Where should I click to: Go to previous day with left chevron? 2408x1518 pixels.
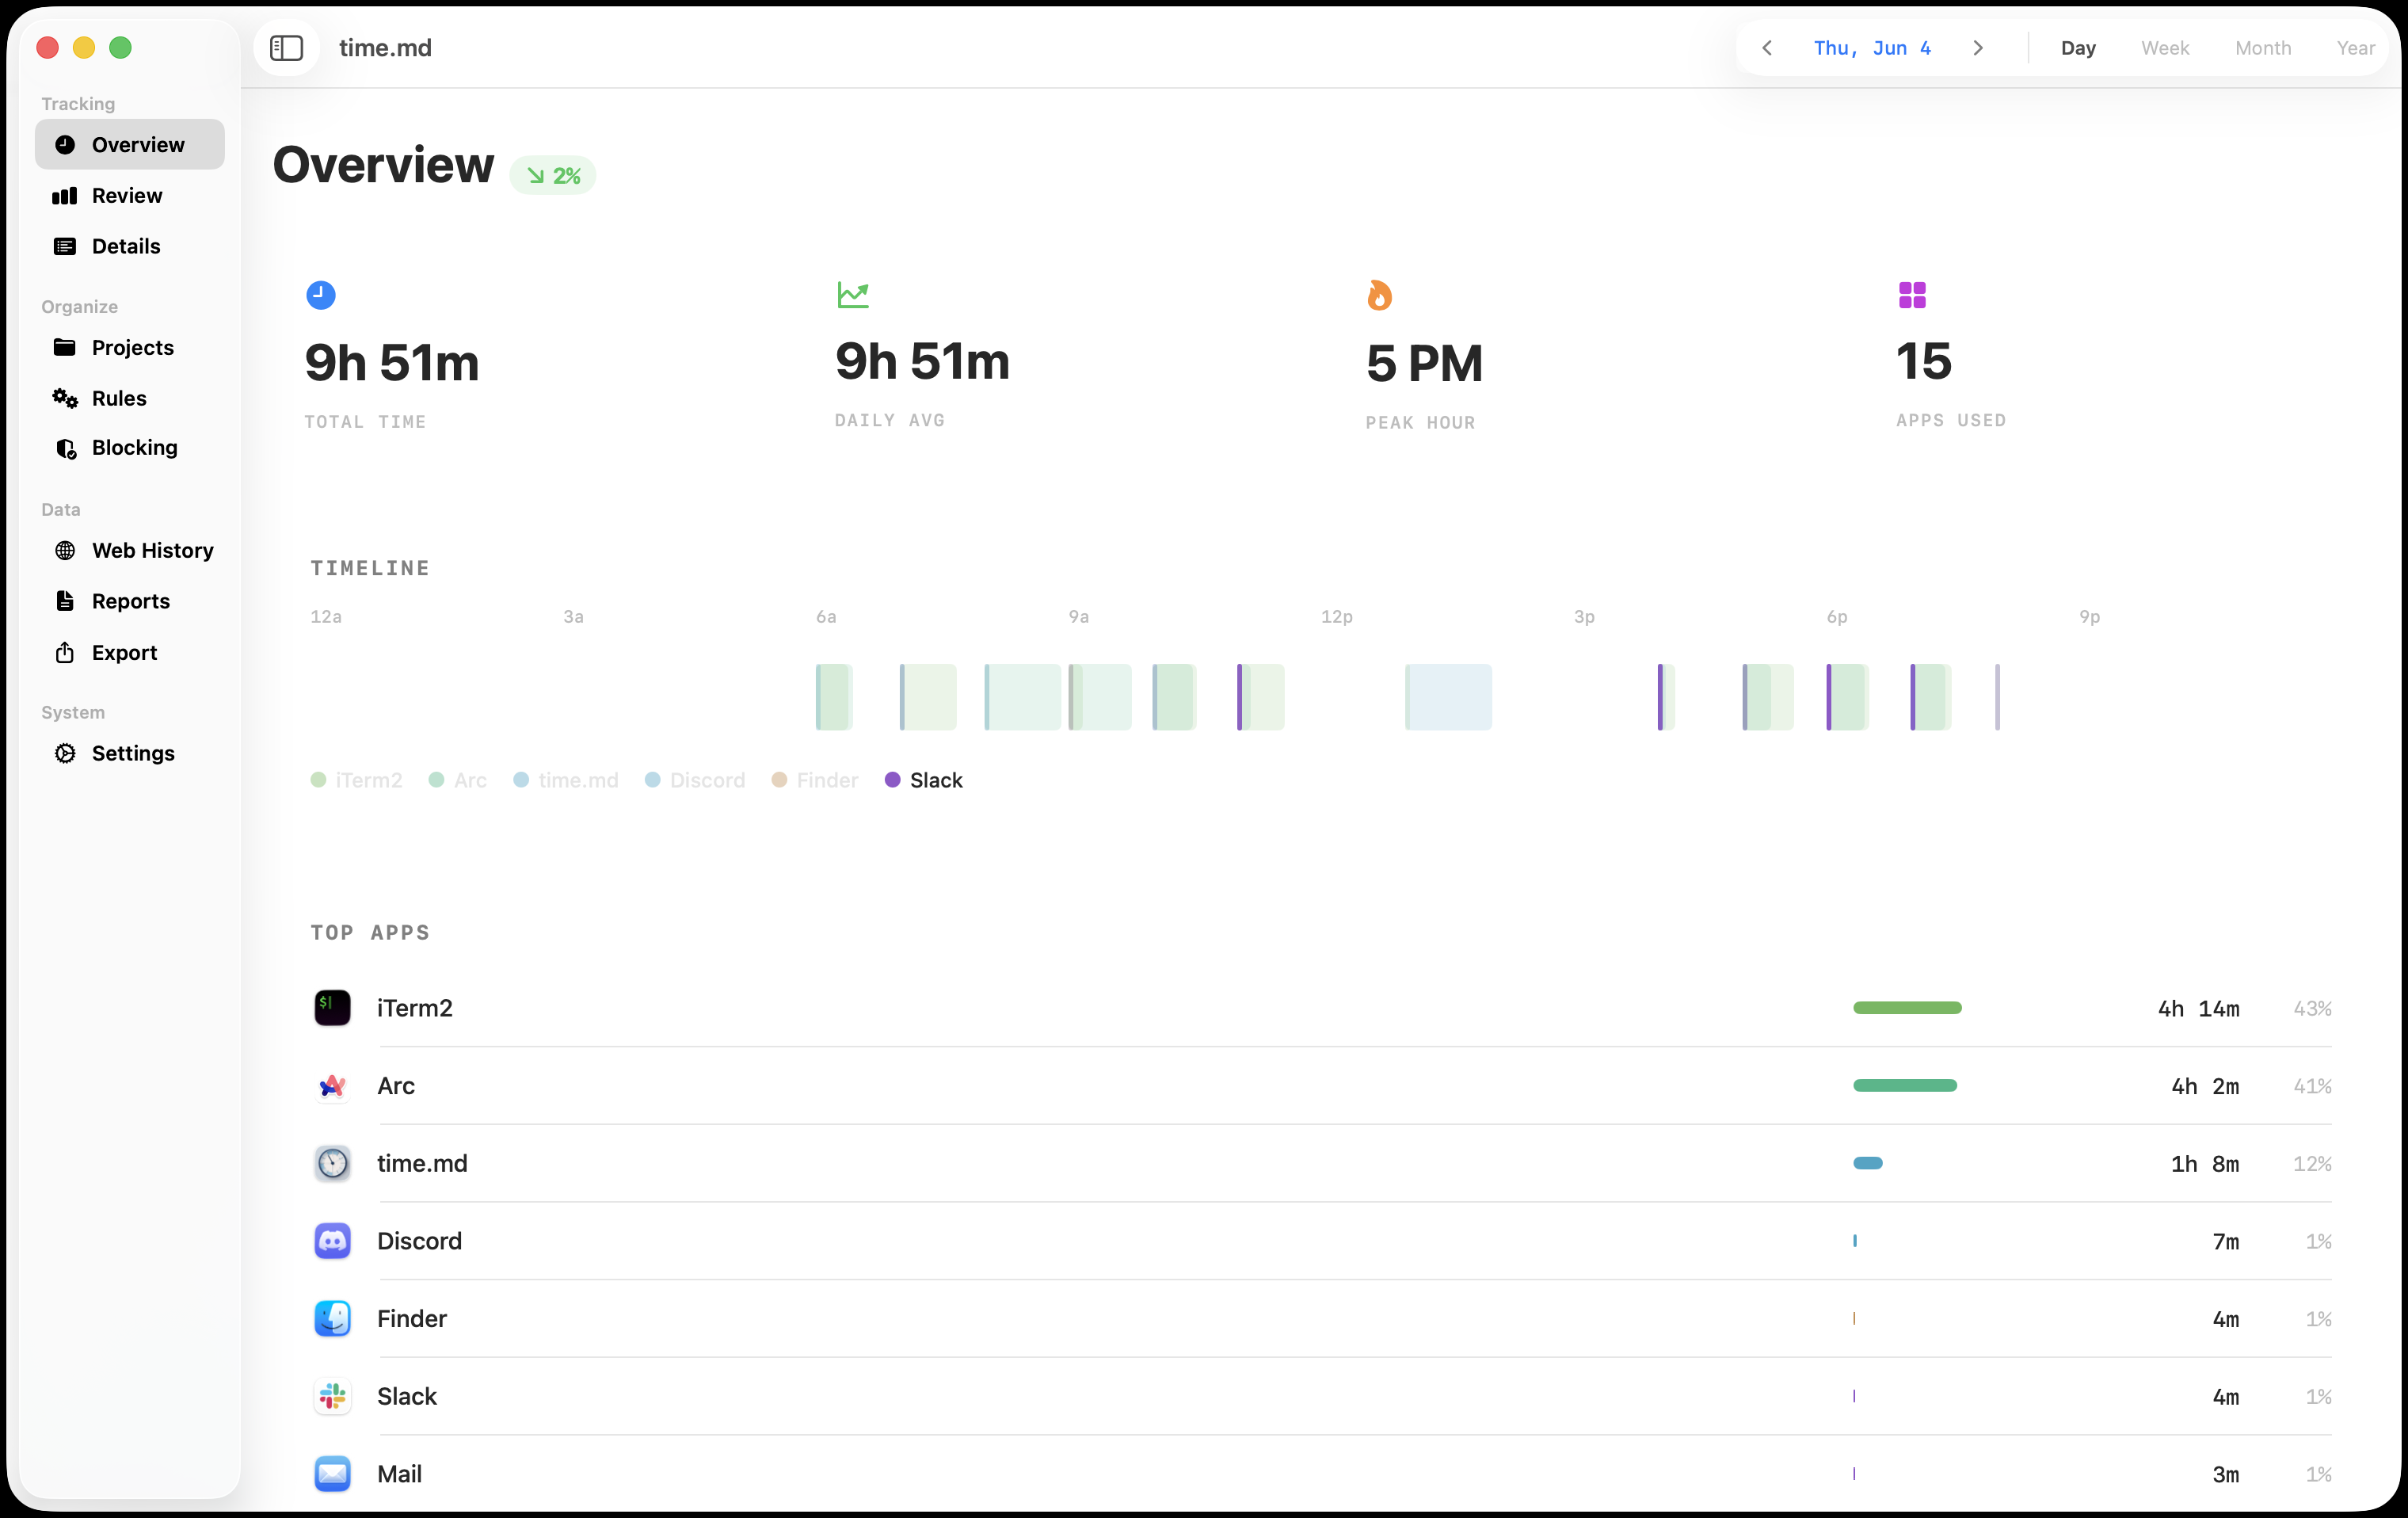(x=1767, y=48)
